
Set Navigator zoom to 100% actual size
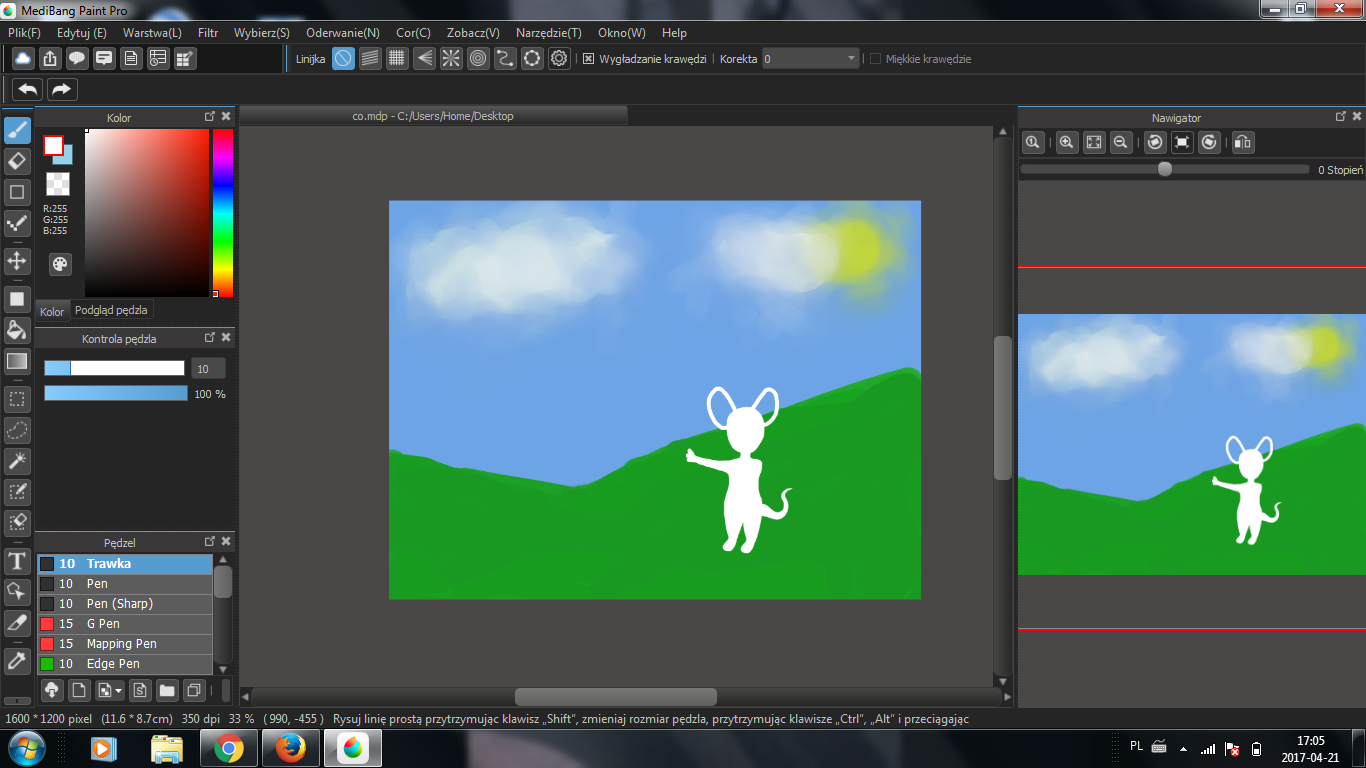[1033, 142]
